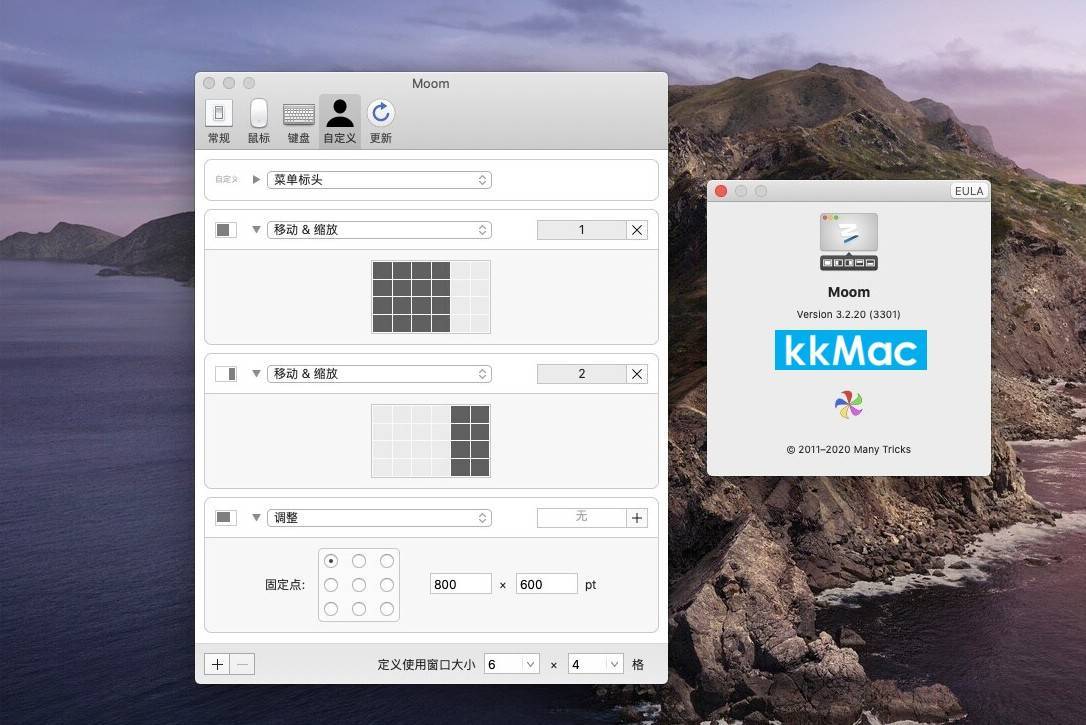Open the 更新 (Update) pane
Screen dimensions: 1086x725
point(380,118)
